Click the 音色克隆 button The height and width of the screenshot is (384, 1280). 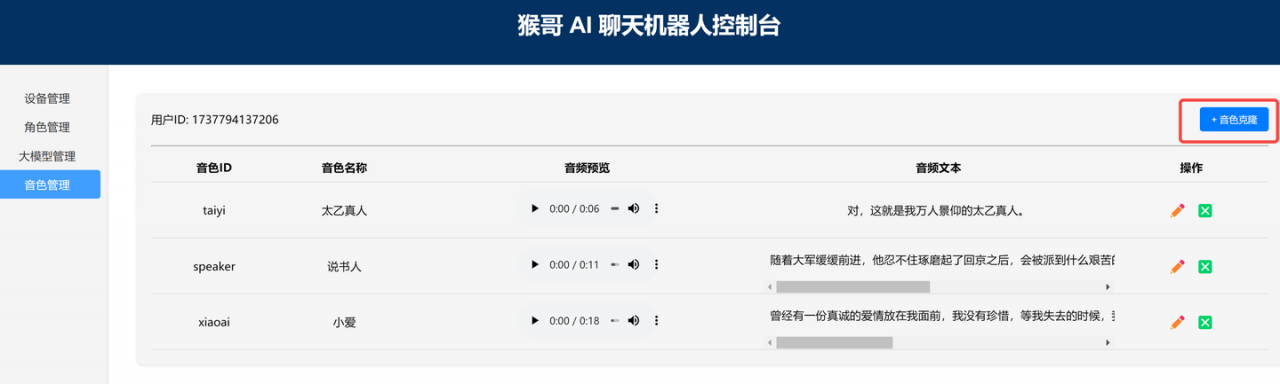pos(1234,120)
